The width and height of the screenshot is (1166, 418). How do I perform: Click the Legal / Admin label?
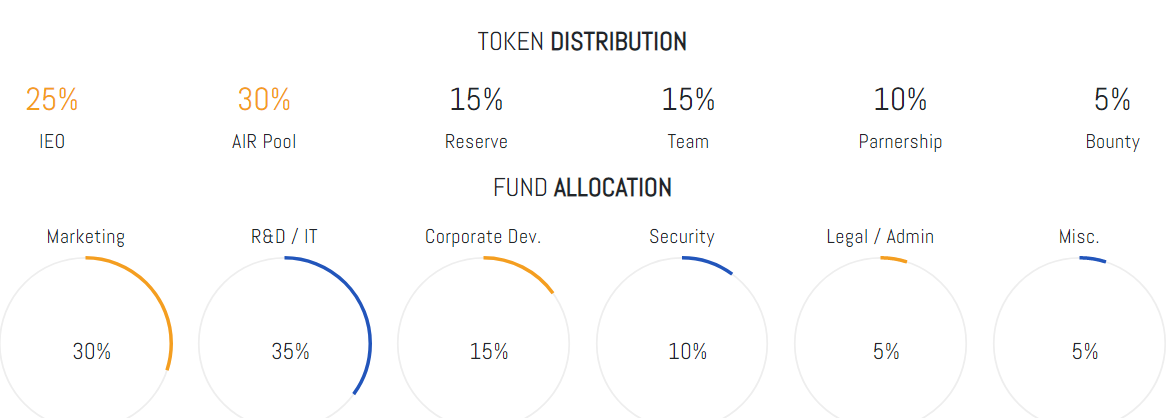880,237
